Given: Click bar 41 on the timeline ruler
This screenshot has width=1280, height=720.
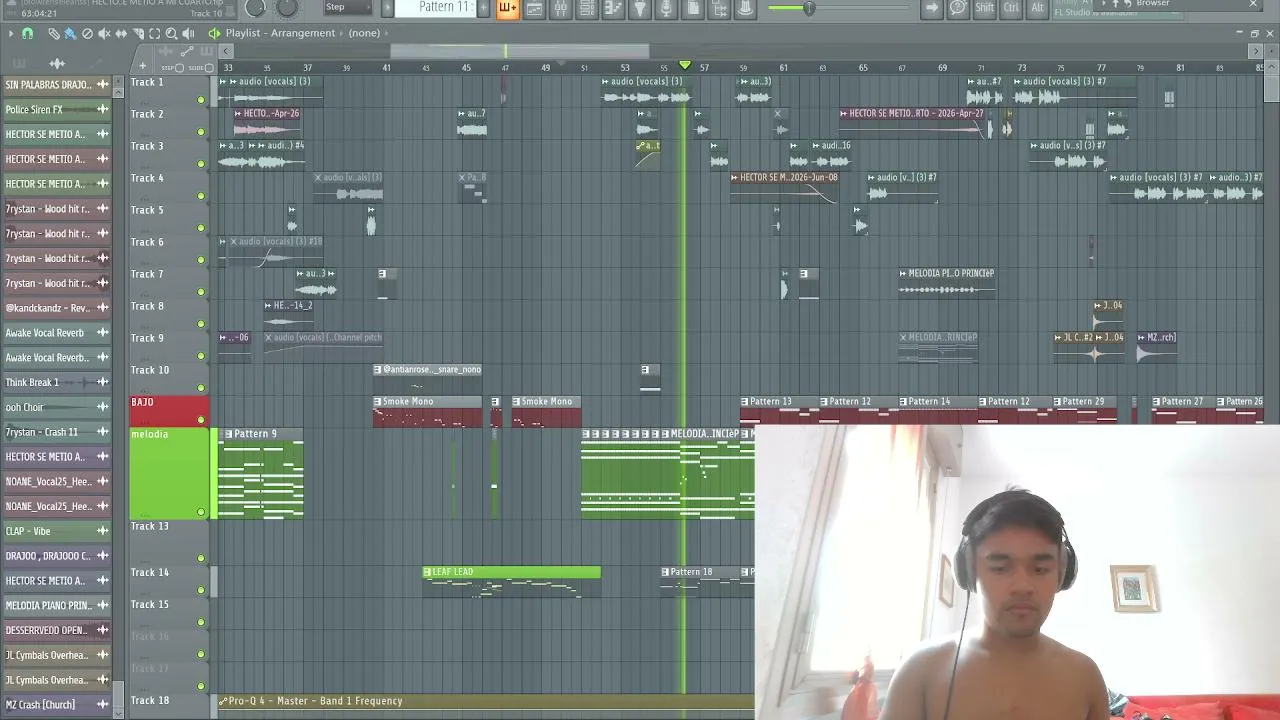Looking at the screenshot, I should pyautogui.click(x=386, y=68).
